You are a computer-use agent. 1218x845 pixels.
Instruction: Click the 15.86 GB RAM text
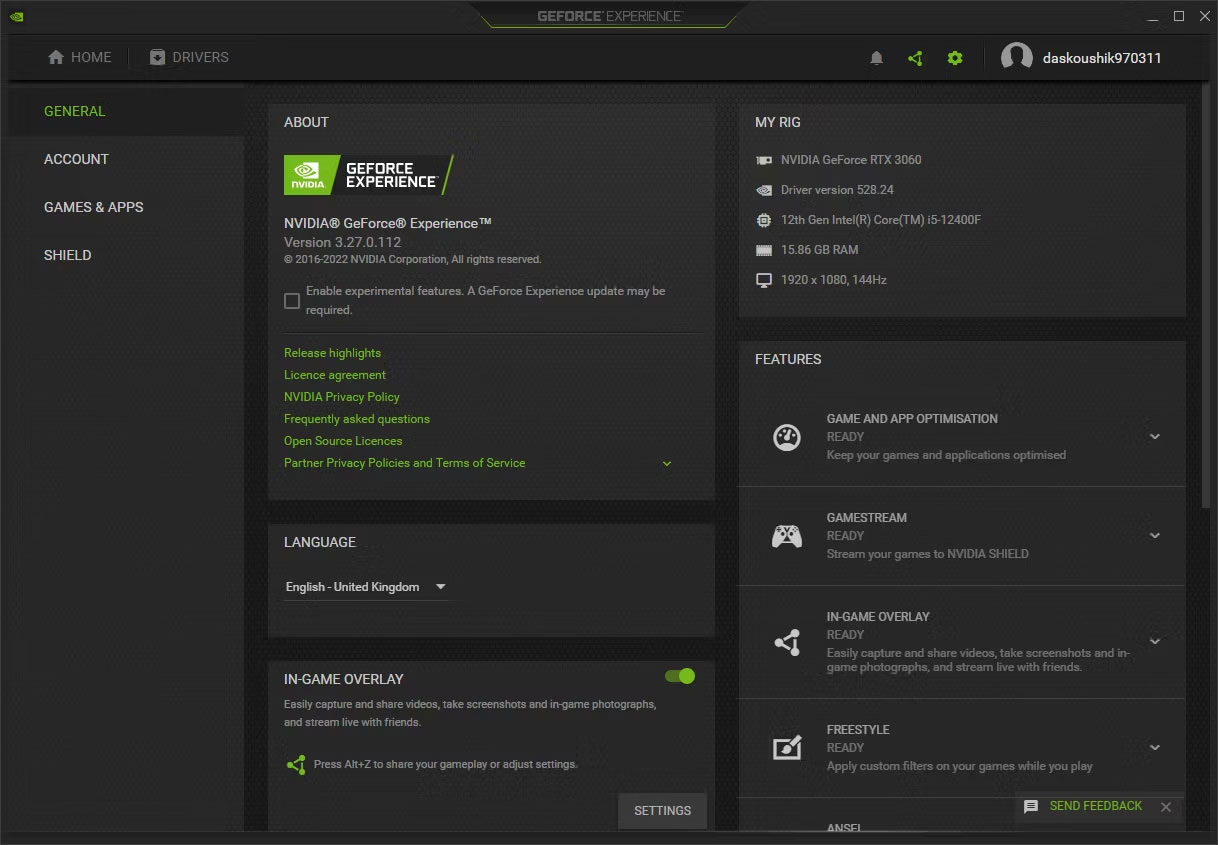coord(820,250)
